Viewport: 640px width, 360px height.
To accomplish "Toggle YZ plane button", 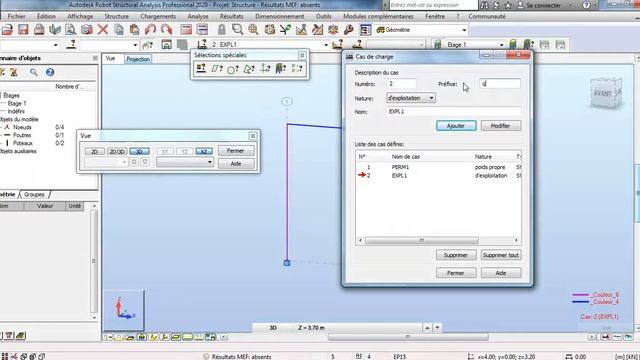I will (184, 151).
